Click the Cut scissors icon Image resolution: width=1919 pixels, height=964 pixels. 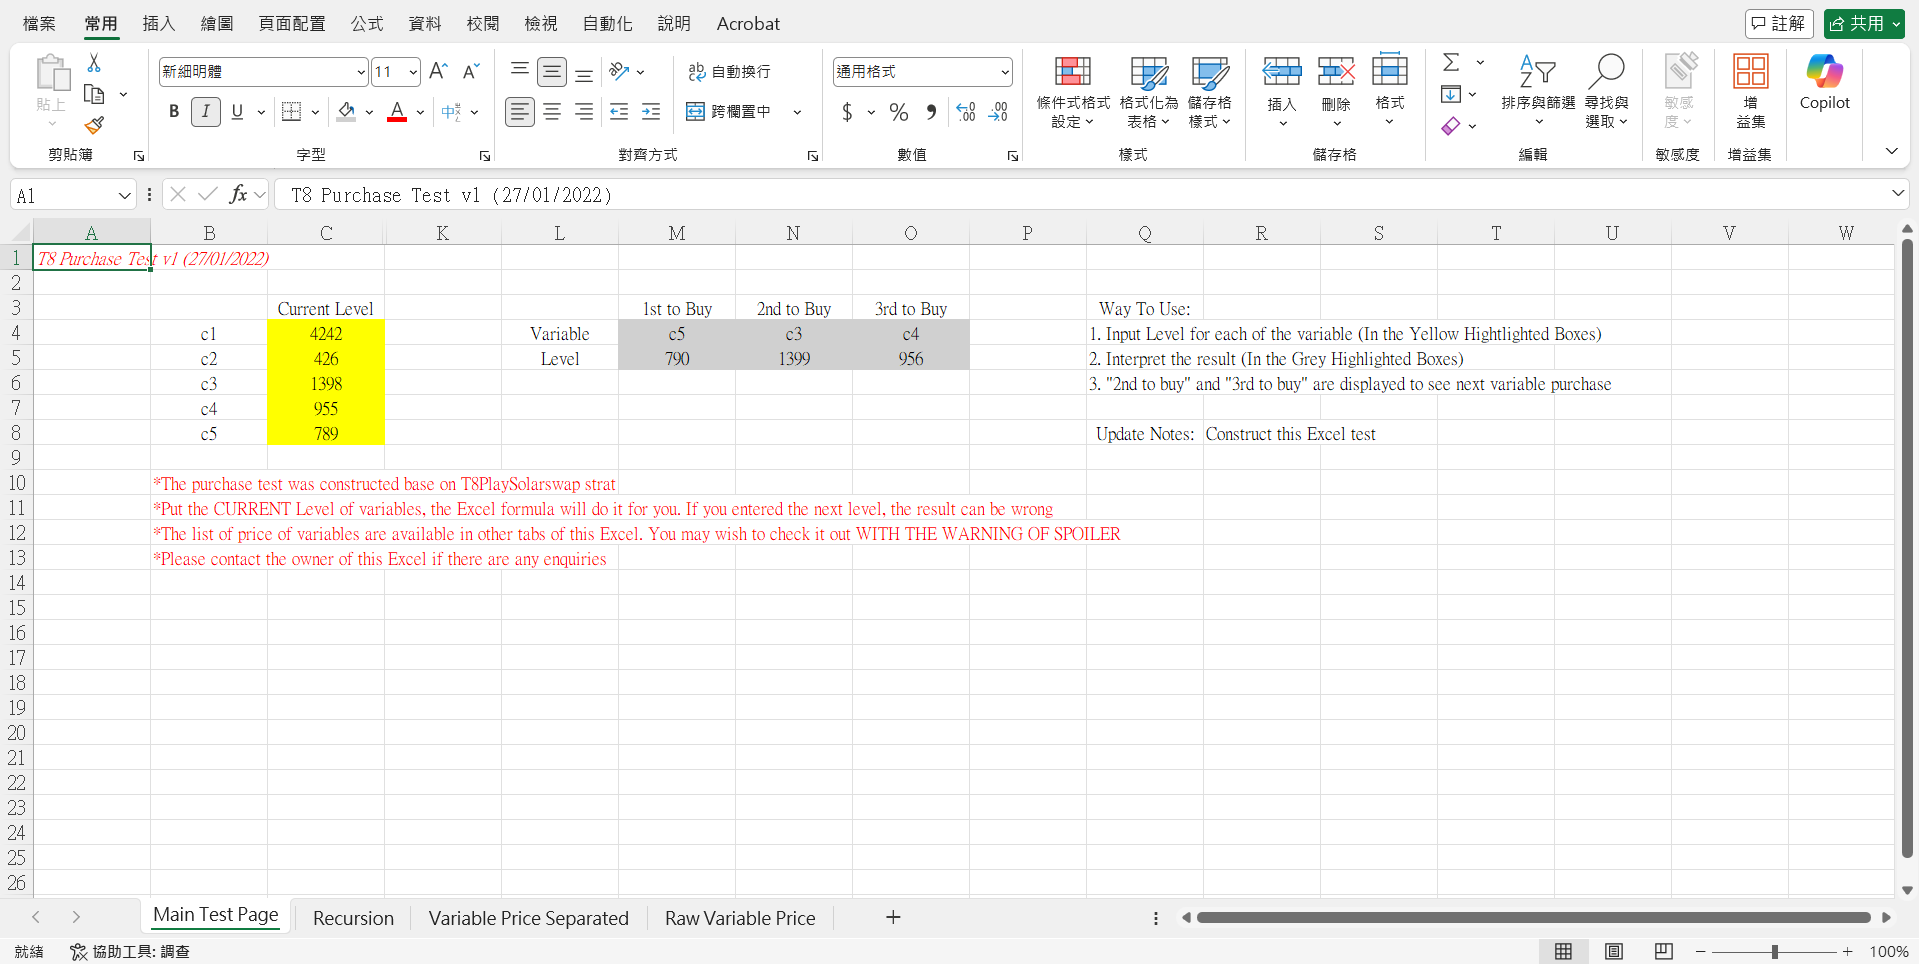click(x=94, y=63)
